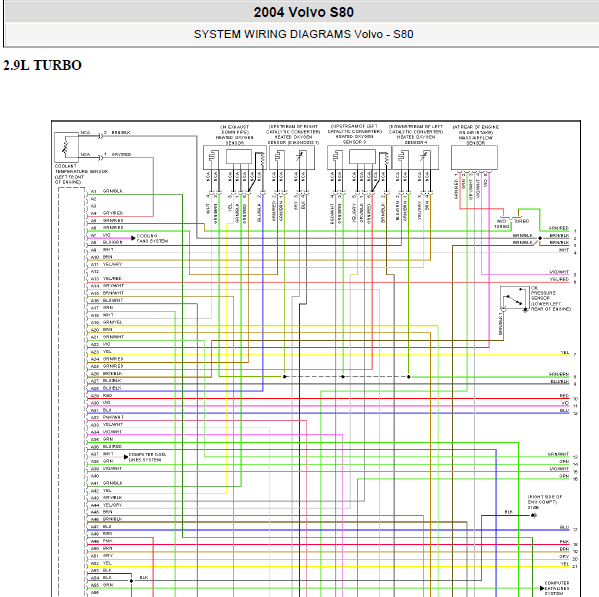Click "YEL" label at right connector 7
The height and width of the screenshot is (597, 599).
point(565,353)
